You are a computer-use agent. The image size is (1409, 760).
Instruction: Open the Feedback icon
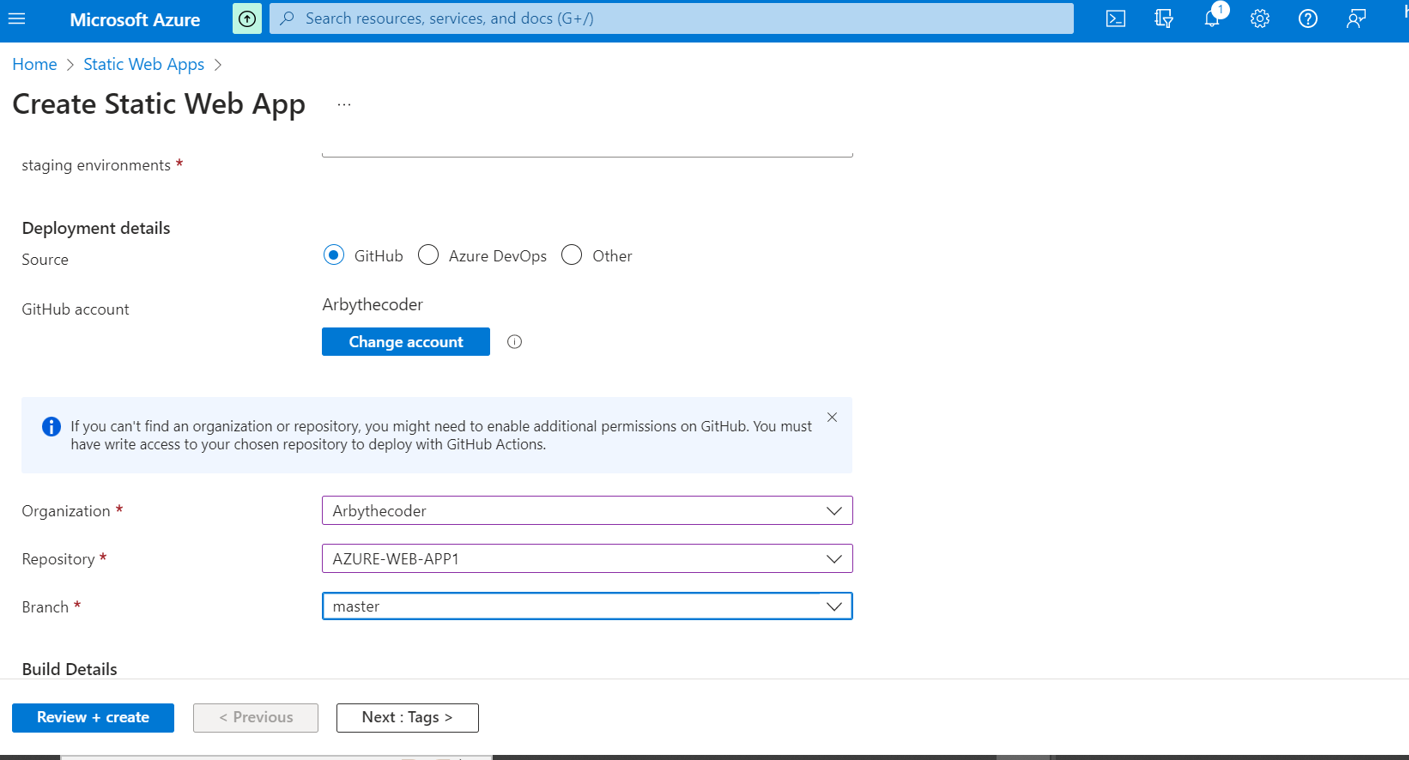(1355, 19)
